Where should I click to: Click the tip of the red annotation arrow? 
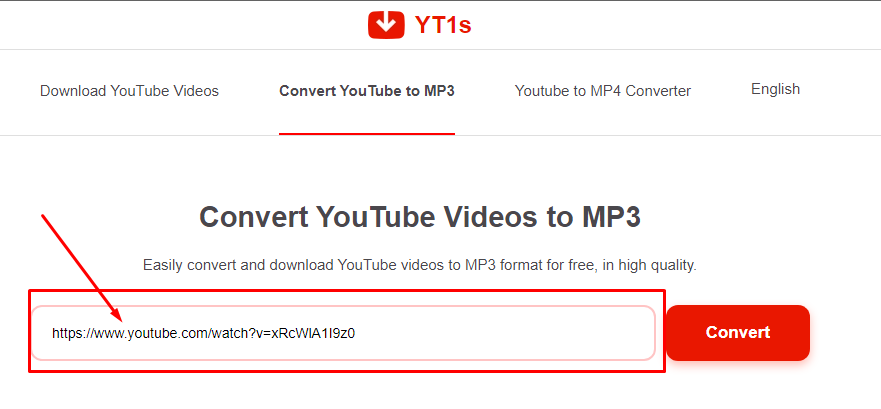point(119,317)
